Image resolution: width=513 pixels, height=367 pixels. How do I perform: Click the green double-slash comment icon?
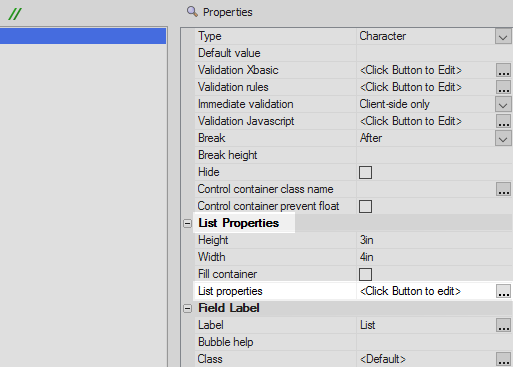15,14
